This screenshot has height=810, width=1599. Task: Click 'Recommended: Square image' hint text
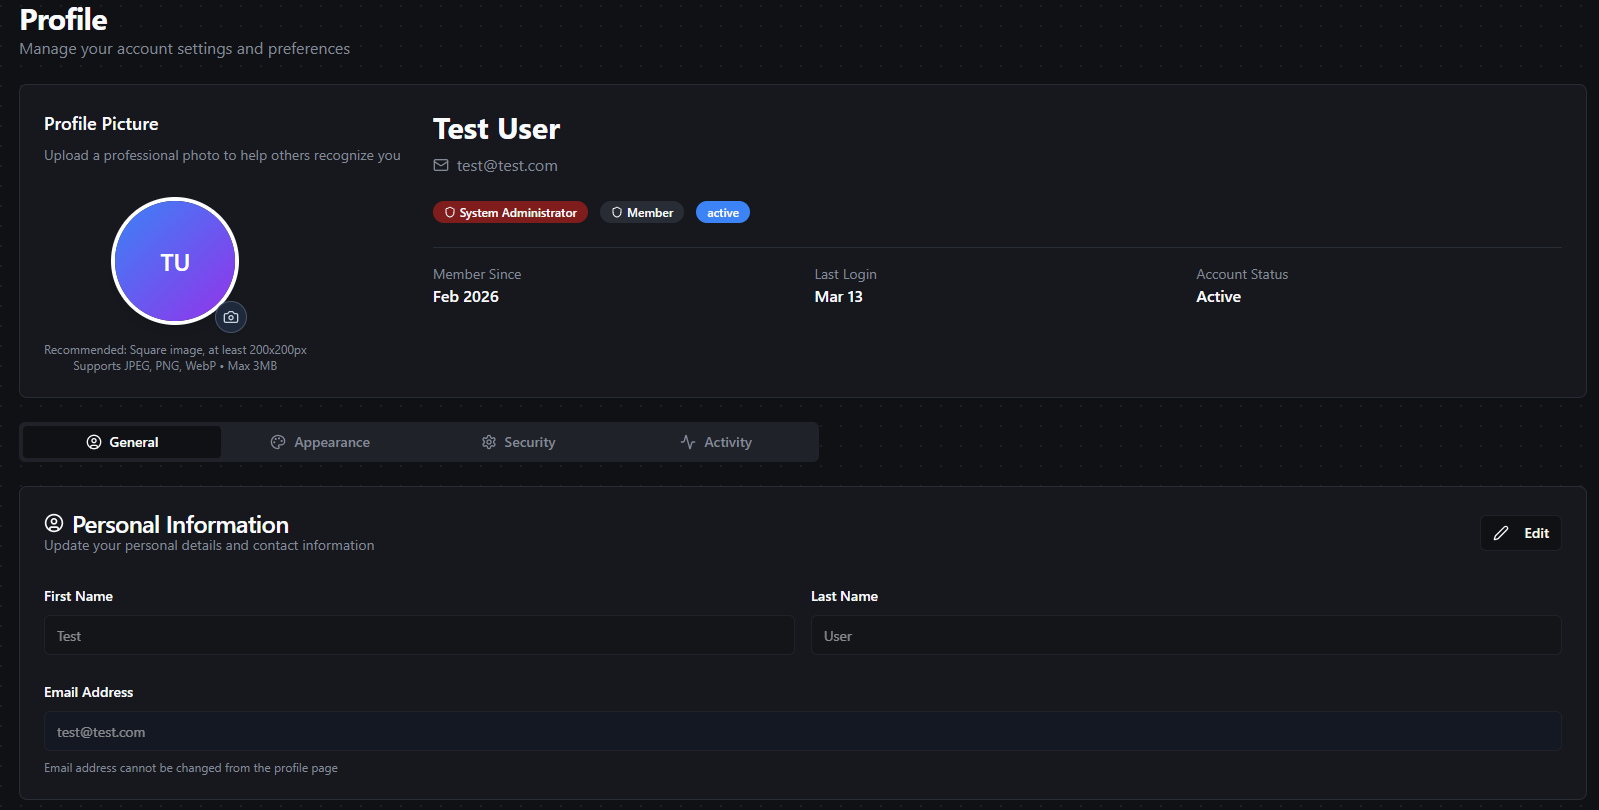(x=175, y=350)
